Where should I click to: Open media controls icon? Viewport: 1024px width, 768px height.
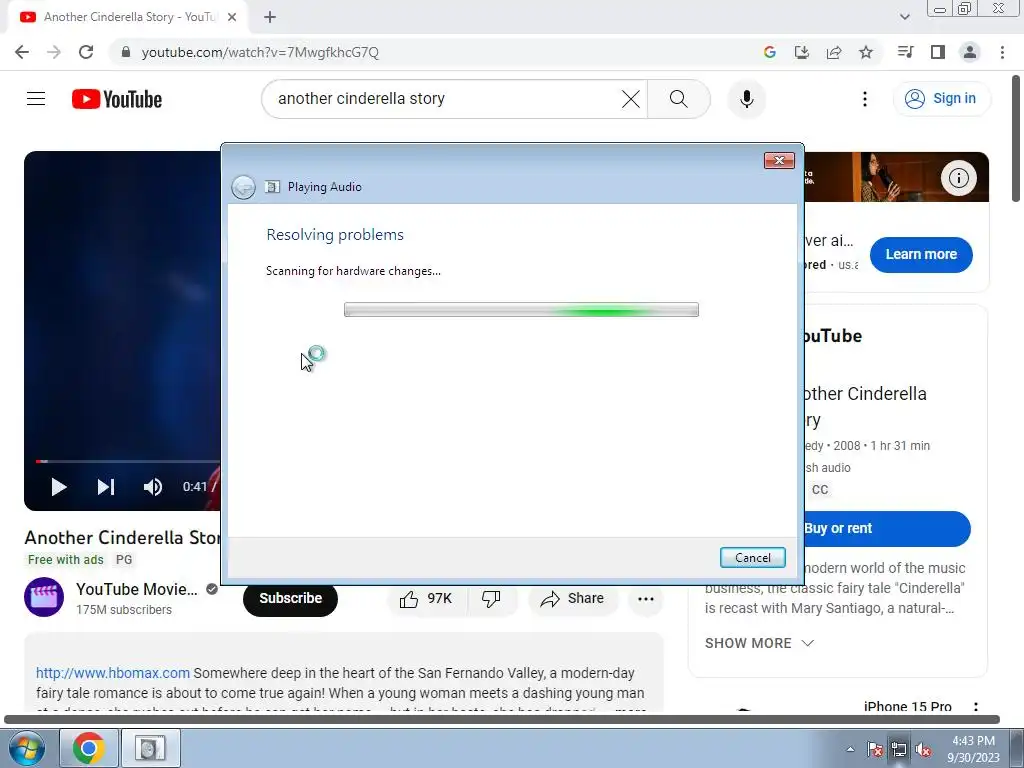905,52
